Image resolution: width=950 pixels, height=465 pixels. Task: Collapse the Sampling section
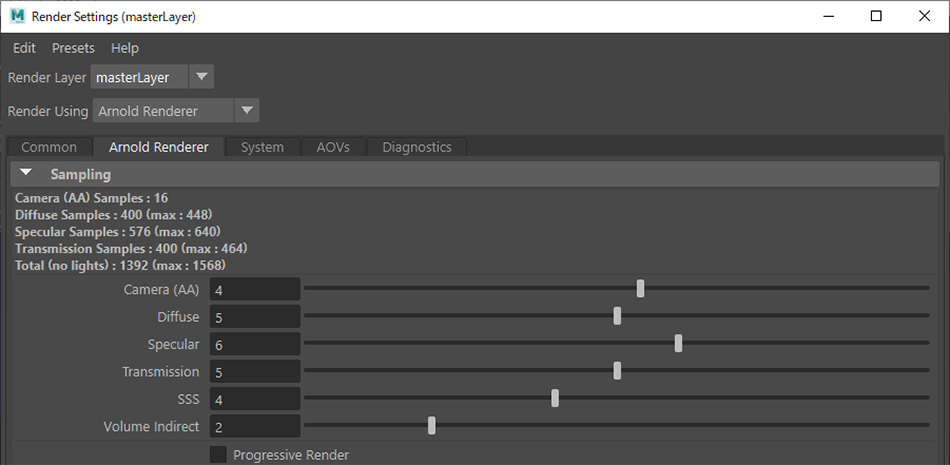click(25, 173)
